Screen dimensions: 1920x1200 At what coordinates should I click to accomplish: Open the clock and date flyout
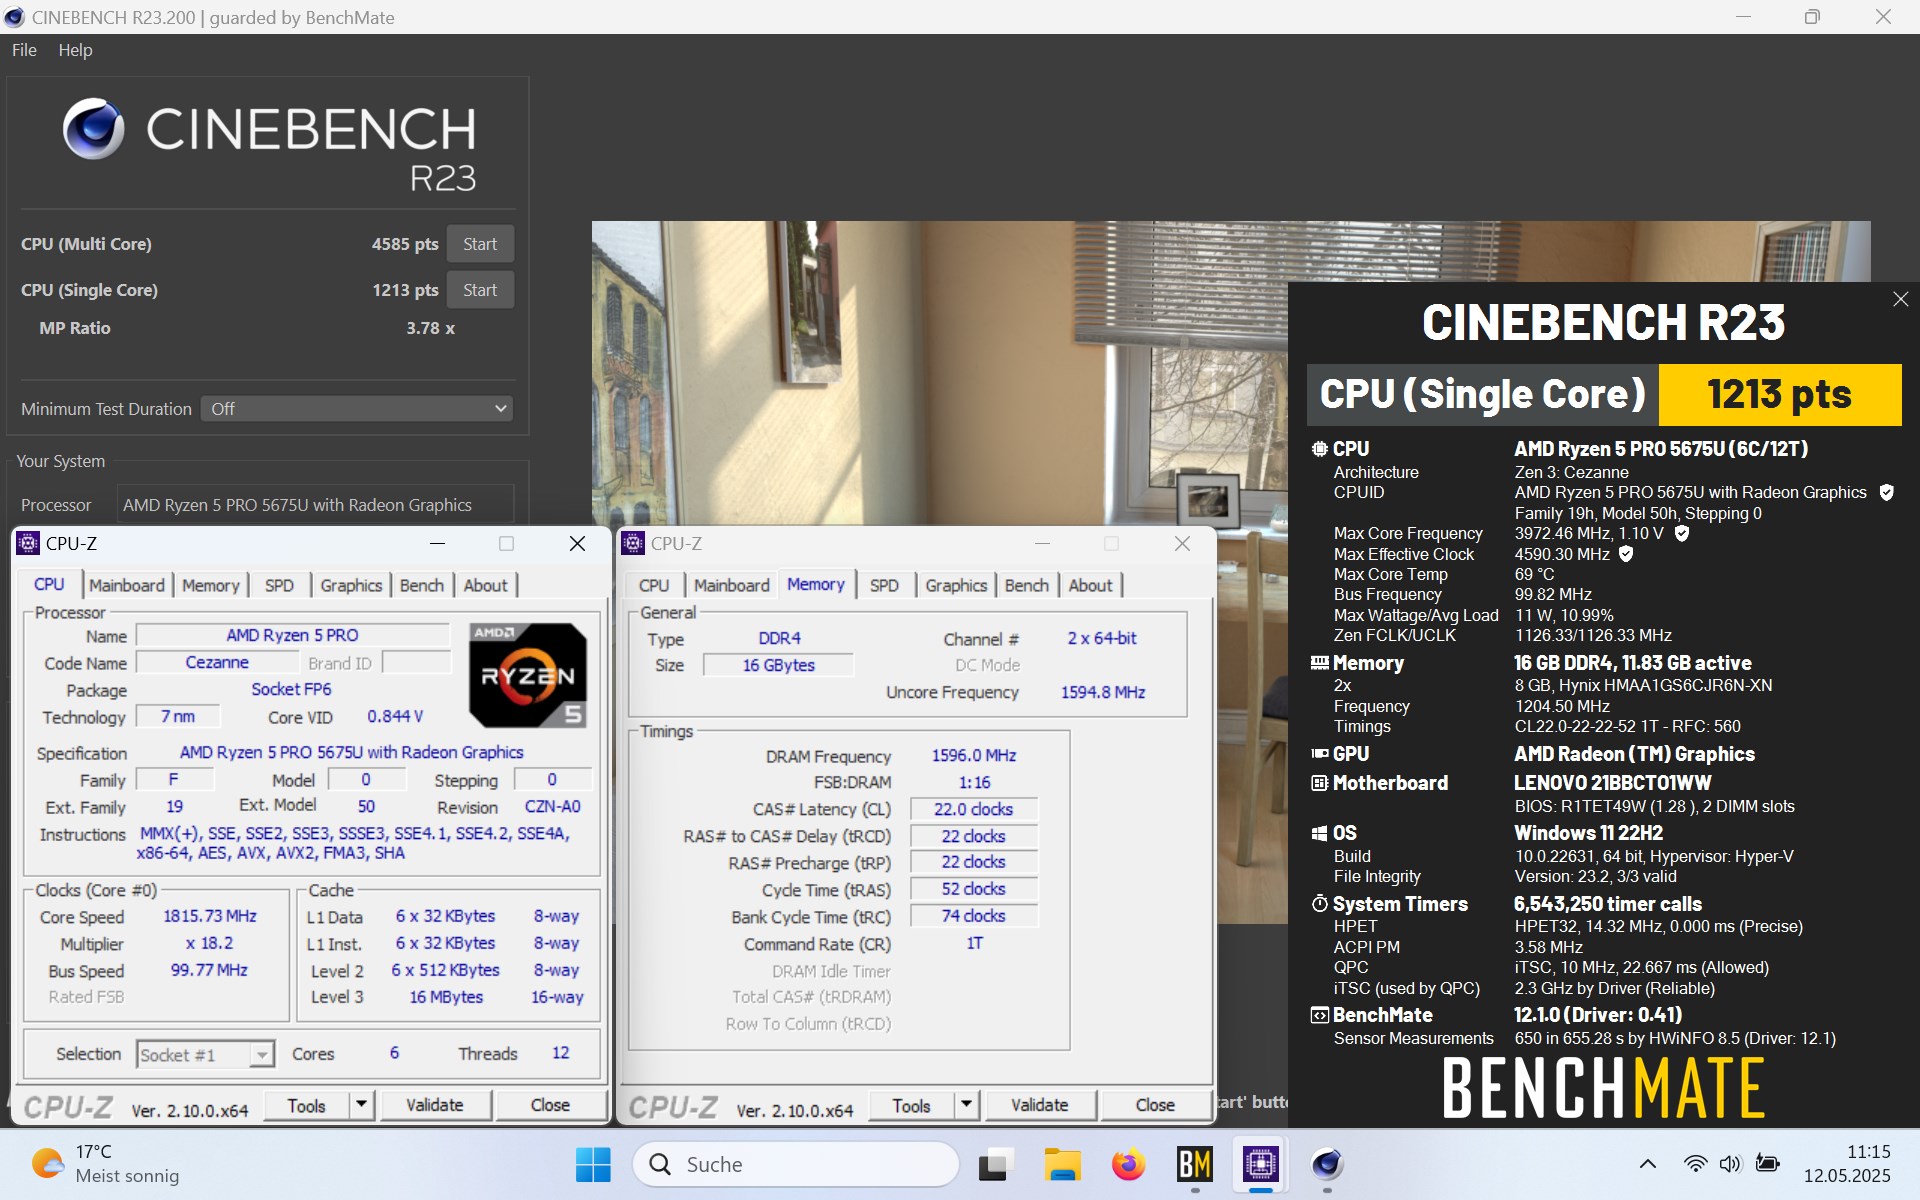1847,1164
